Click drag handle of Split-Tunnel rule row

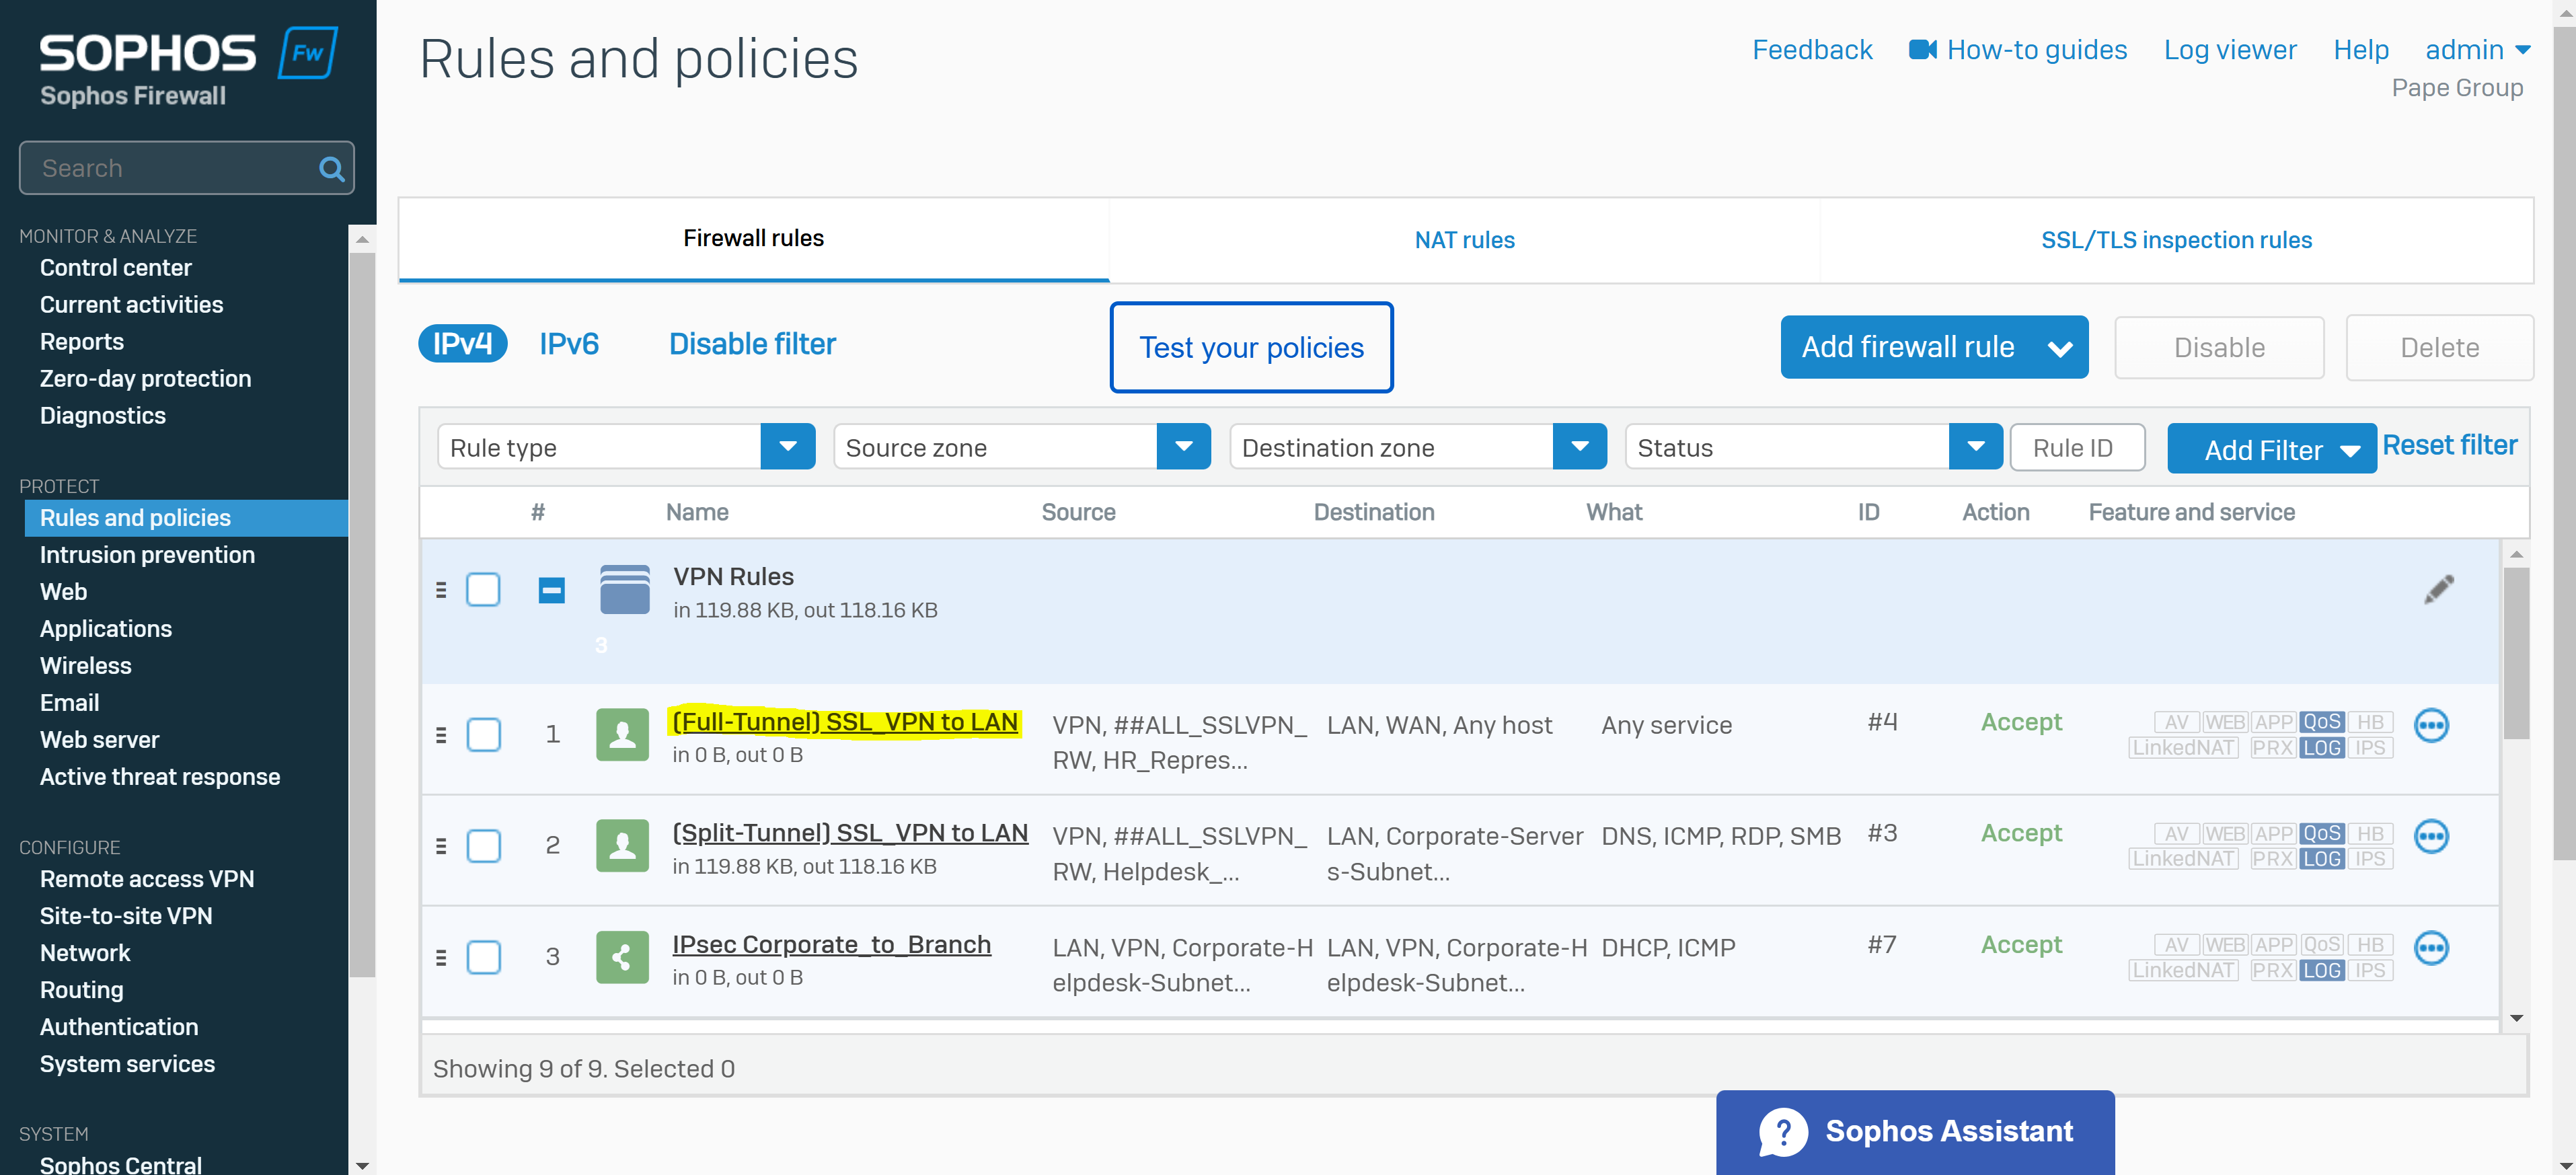pos(441,846)
